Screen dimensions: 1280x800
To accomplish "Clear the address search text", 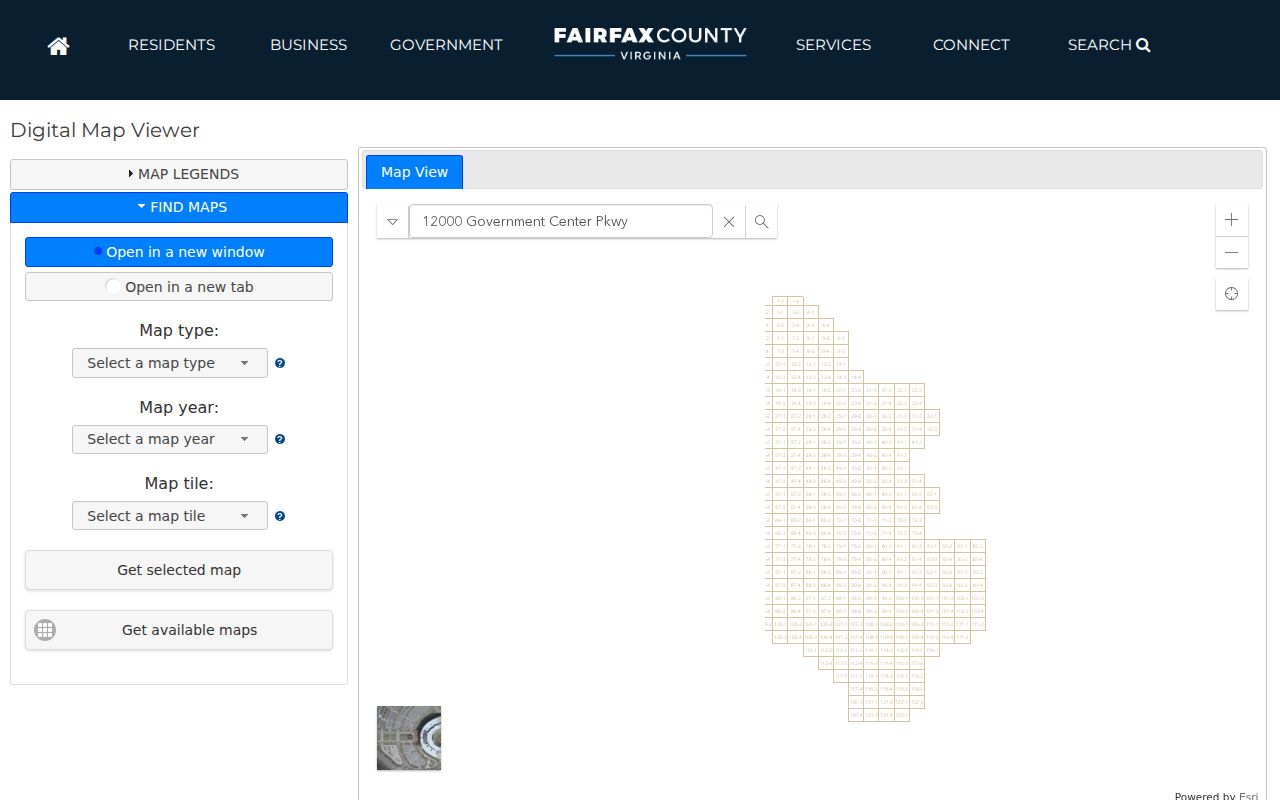I will [729, 222].
